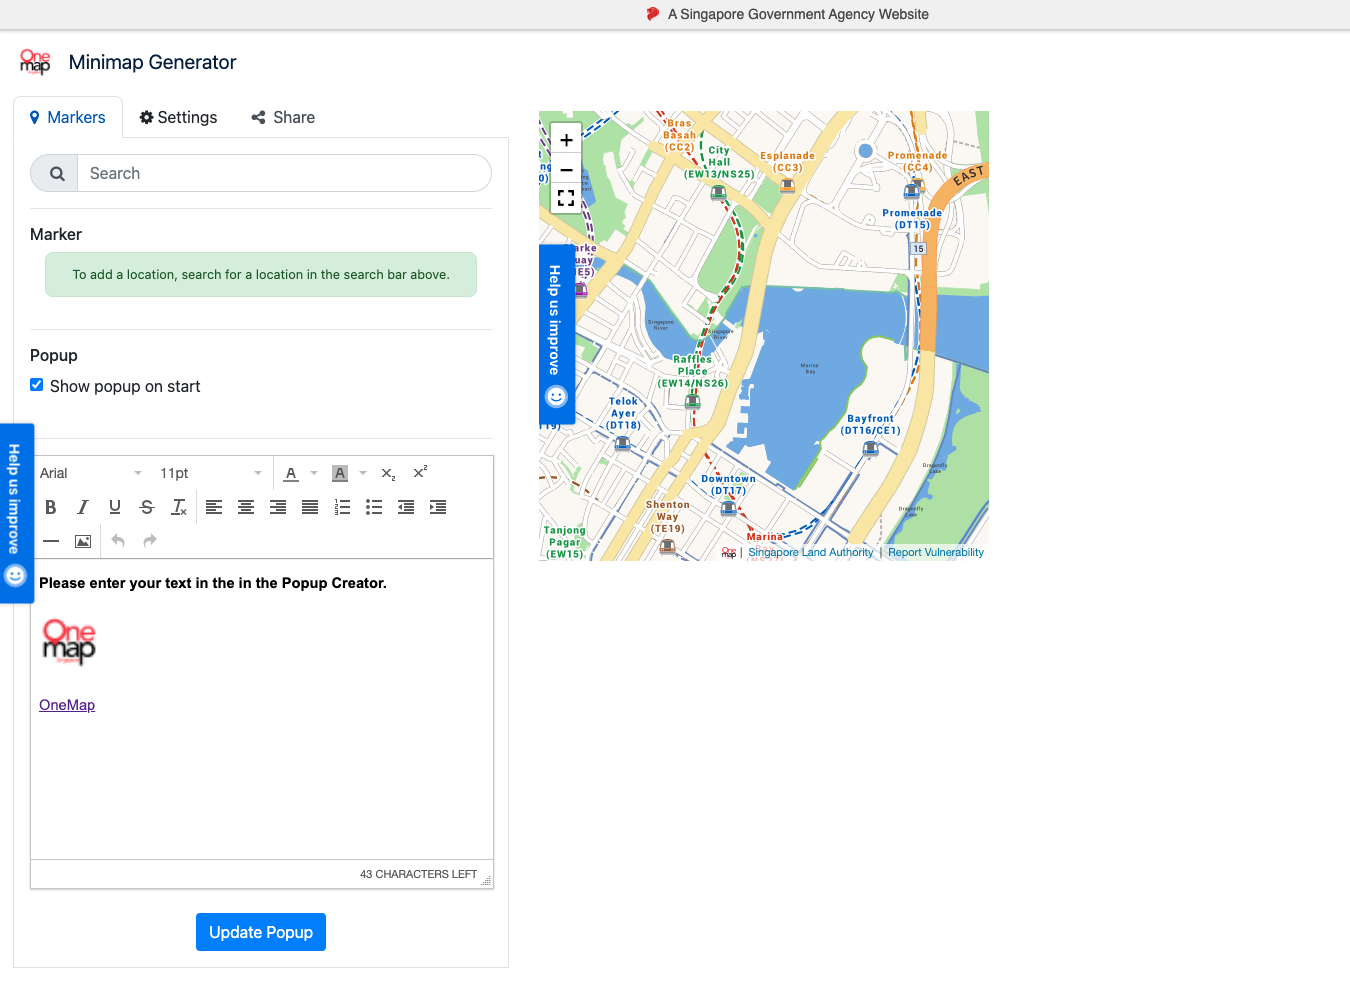Toggle bold formatting in popup editor
Viewport: 1350px width, 987px height.
(51, 507)
